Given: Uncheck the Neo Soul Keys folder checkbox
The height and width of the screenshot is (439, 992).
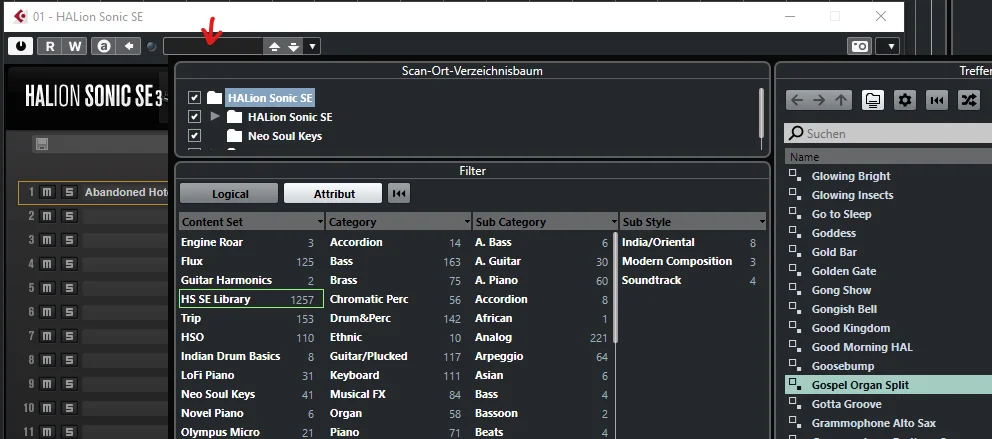Looking at the screenshot, I should [194, 136].
